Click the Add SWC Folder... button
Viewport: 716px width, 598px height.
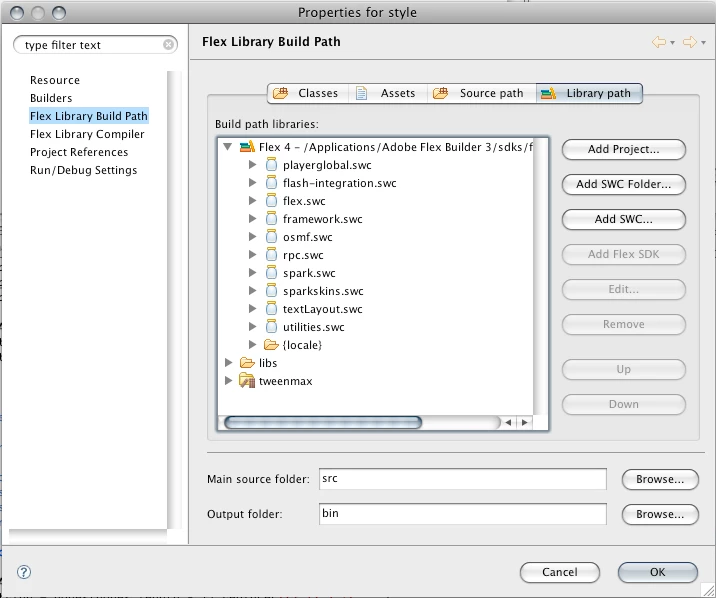[624, 184]
